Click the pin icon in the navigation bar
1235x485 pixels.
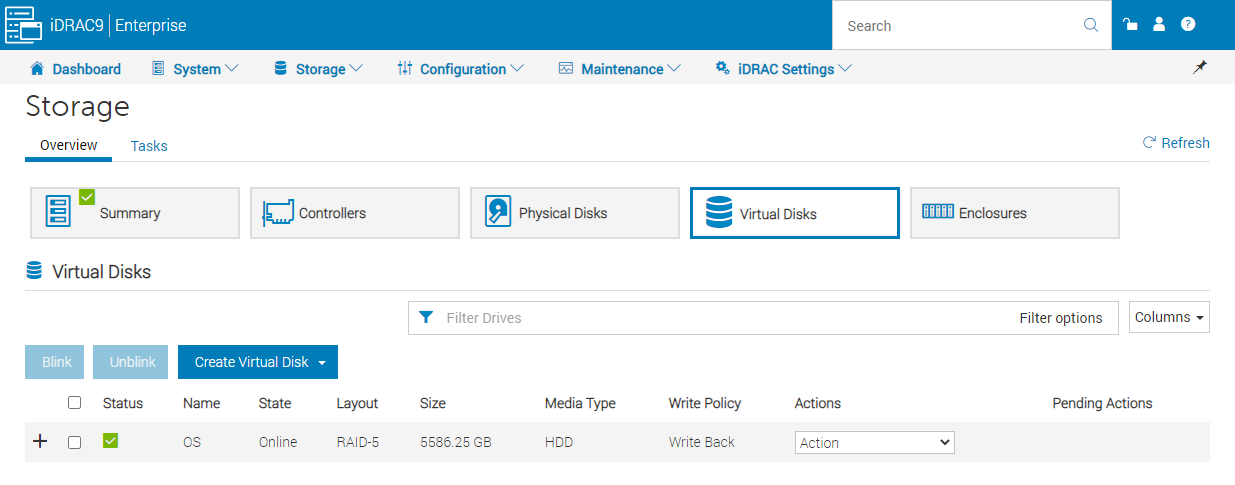pos(1200,67)
